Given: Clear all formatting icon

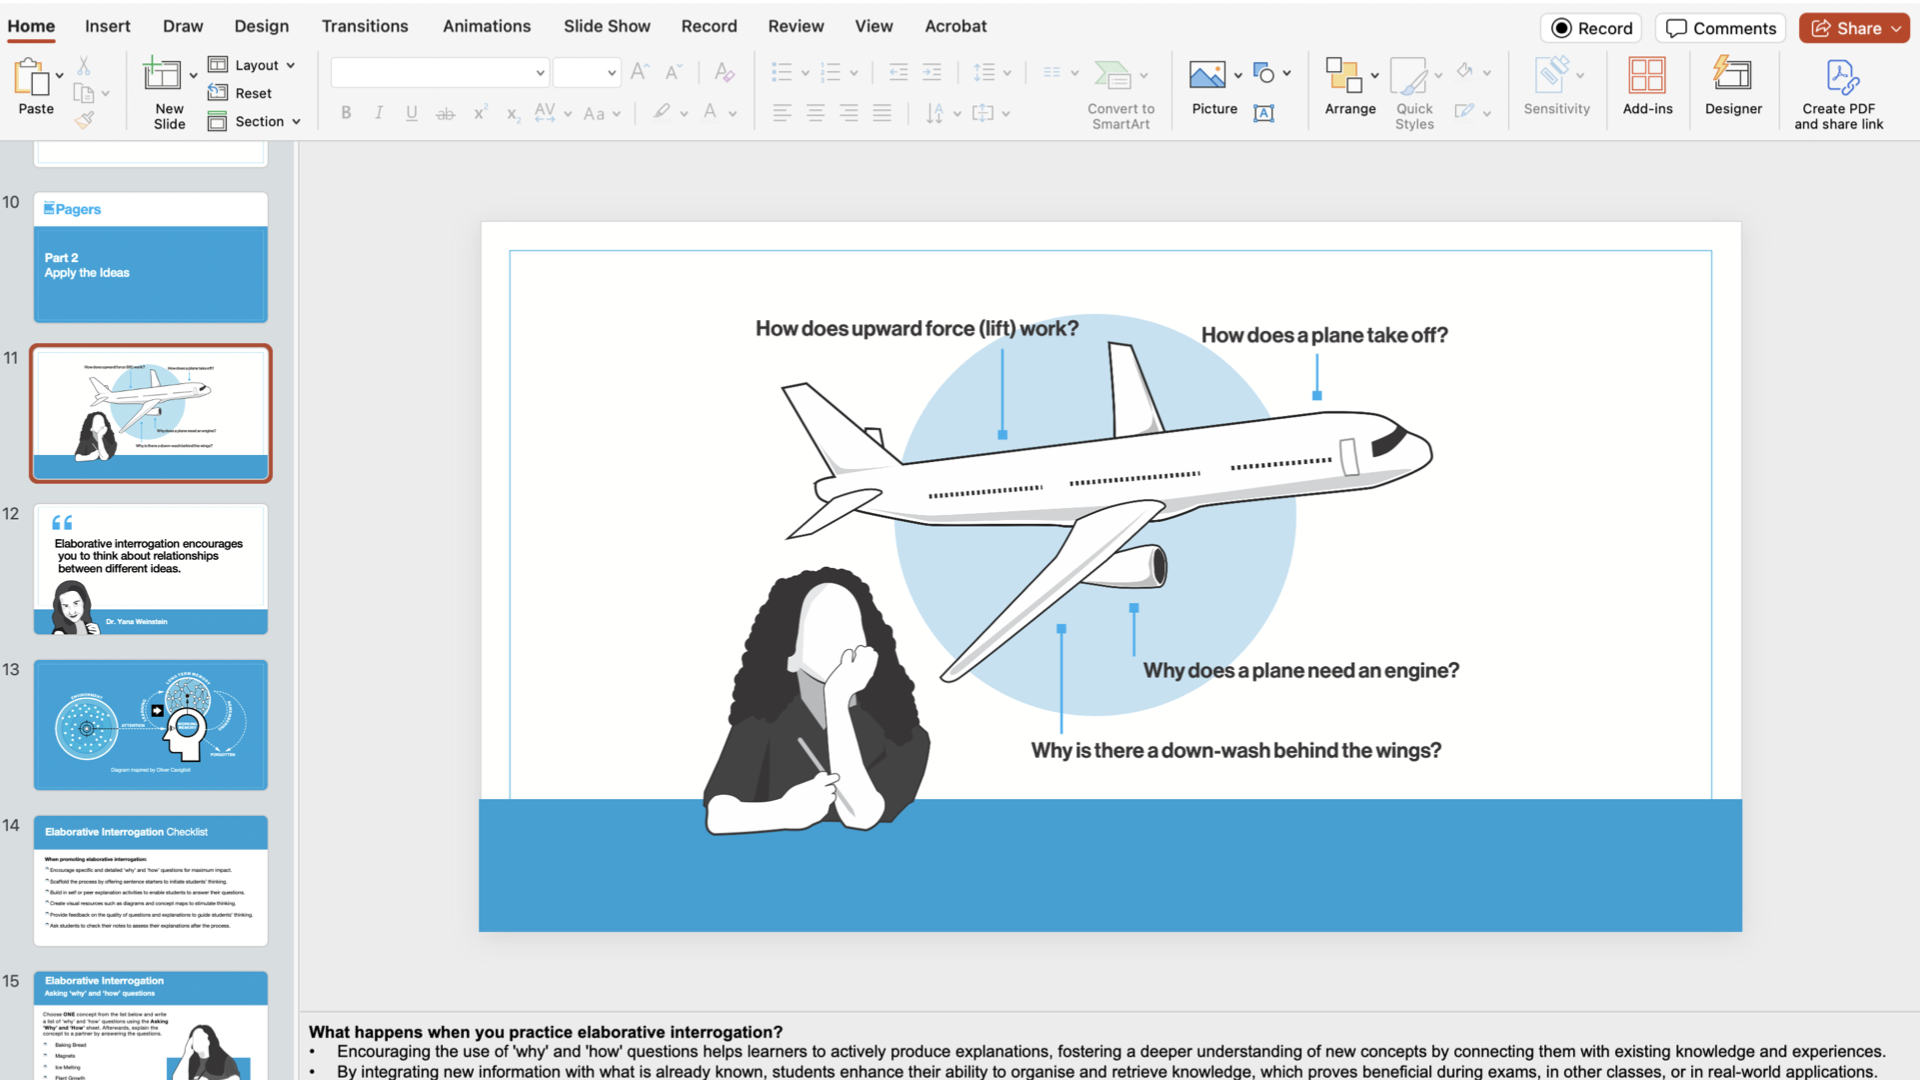Looking at the screenshot, I should tap(725, 72).
